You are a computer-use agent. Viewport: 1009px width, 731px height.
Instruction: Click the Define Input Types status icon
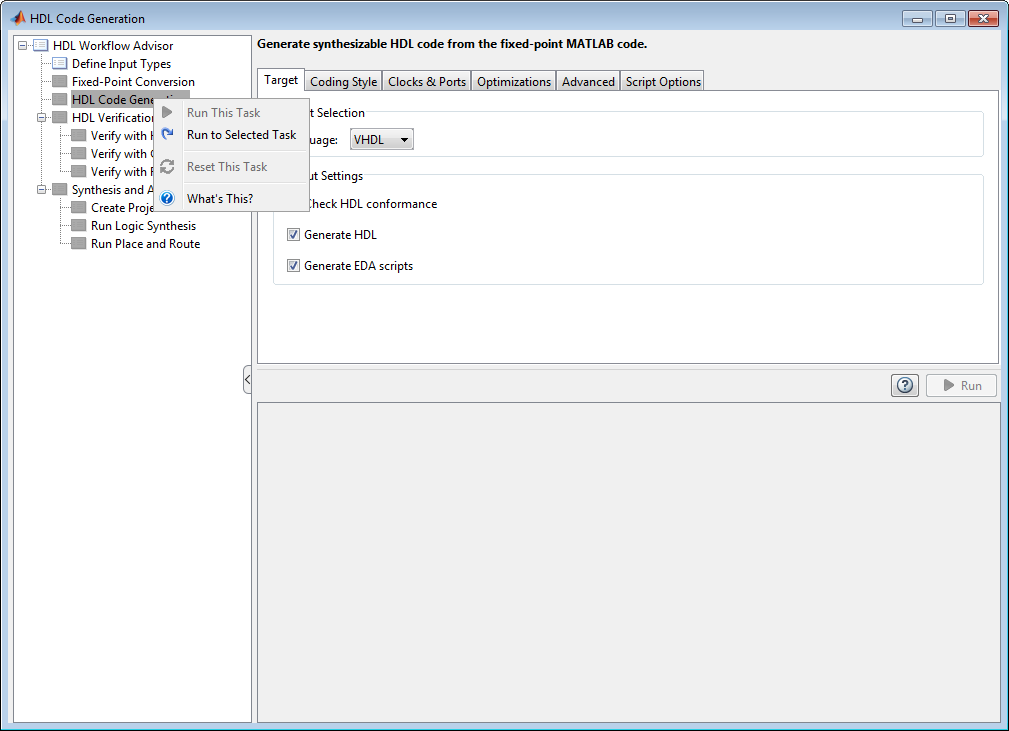(59, 63)
